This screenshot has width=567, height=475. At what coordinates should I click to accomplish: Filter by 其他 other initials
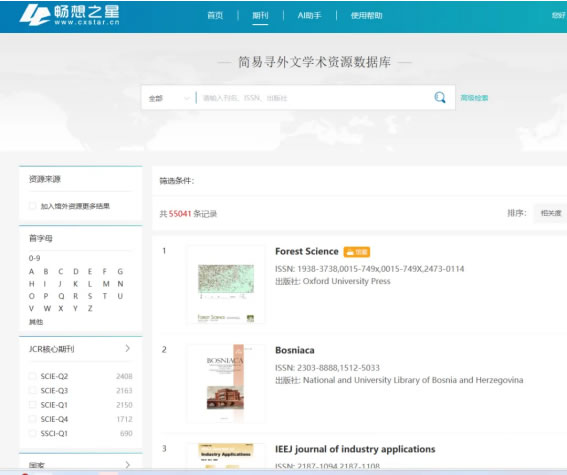click(36, 322)
